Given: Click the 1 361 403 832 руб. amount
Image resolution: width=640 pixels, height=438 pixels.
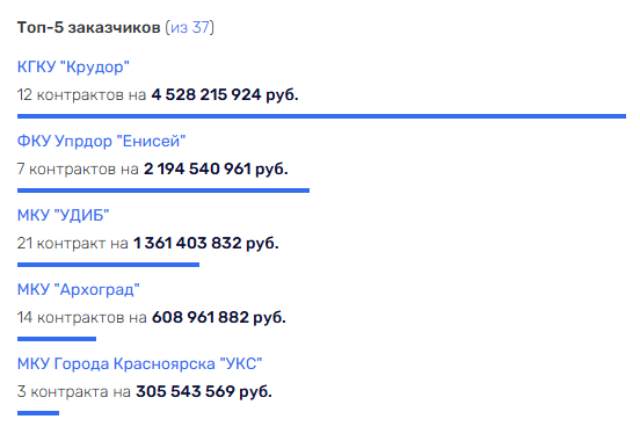Looking at the screenshot, I should pyautogui.click(x=205, y=242).
